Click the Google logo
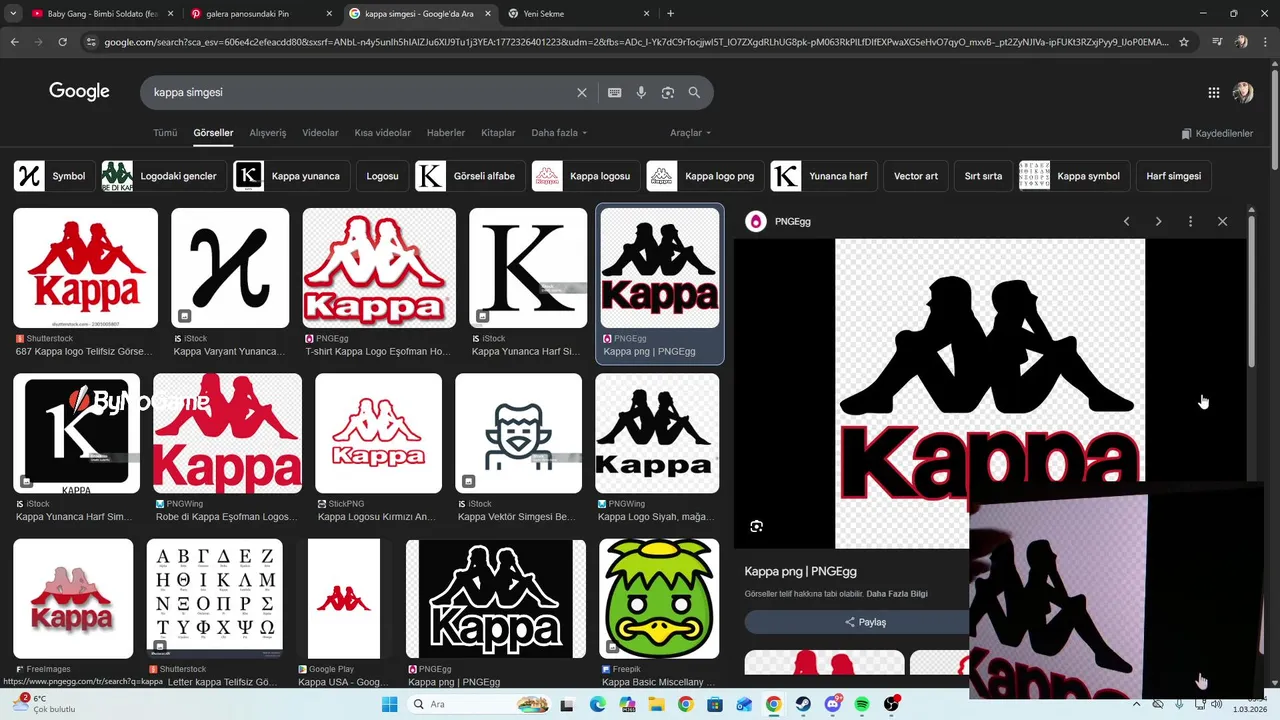The image size is (1280, 720). [x=79, y=92]
